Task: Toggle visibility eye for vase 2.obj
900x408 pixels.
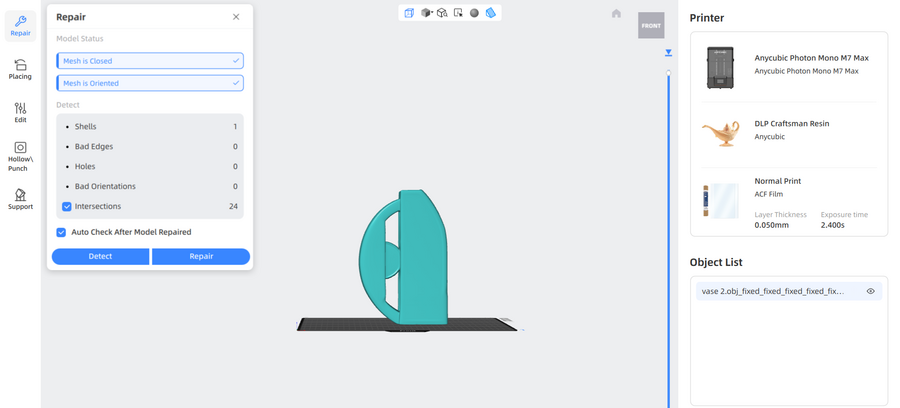Action: pyautogui.click(x=870, y=292)
